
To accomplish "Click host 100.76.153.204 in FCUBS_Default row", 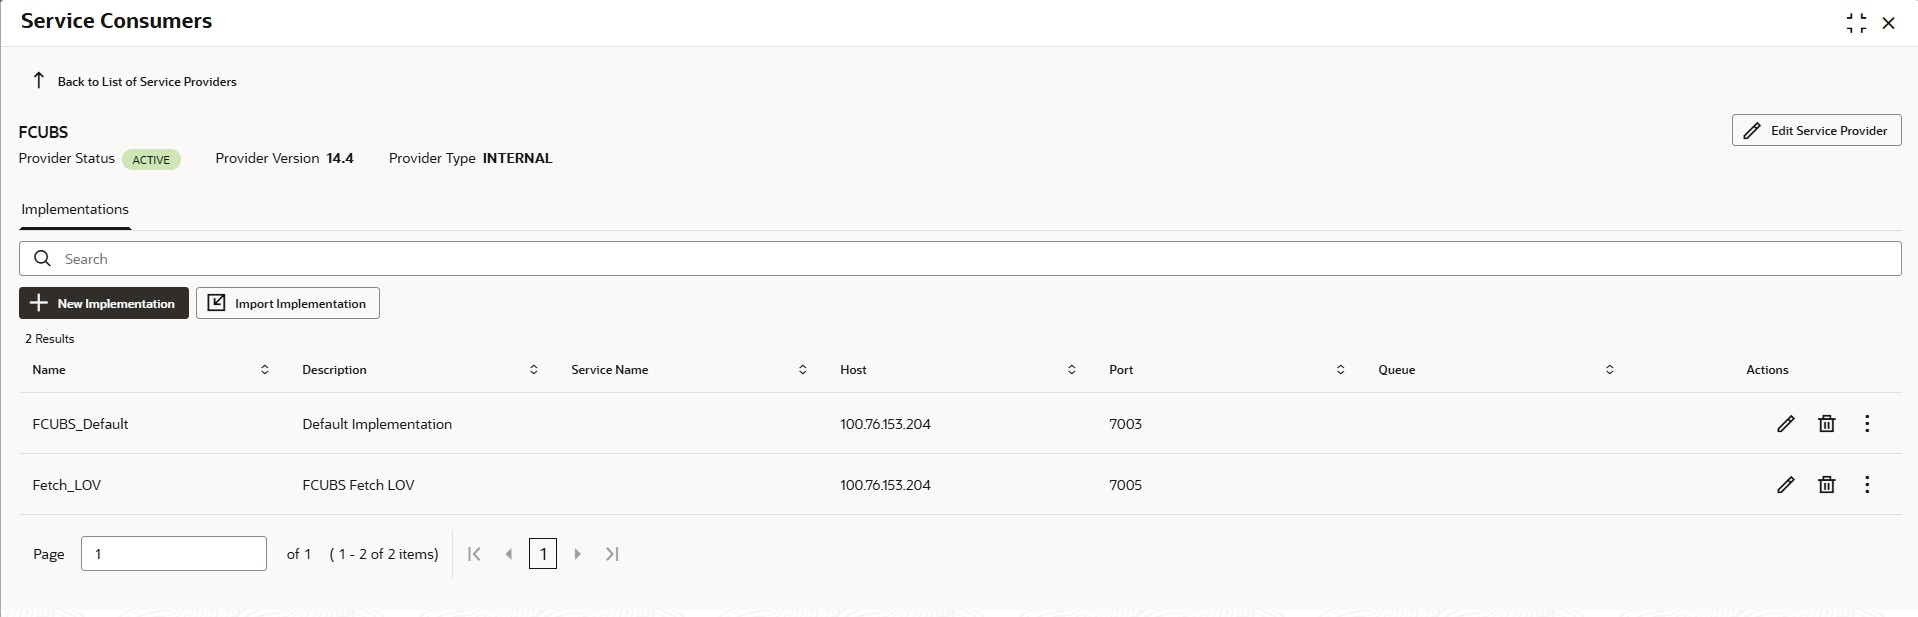I will click(x=885, y=424).
